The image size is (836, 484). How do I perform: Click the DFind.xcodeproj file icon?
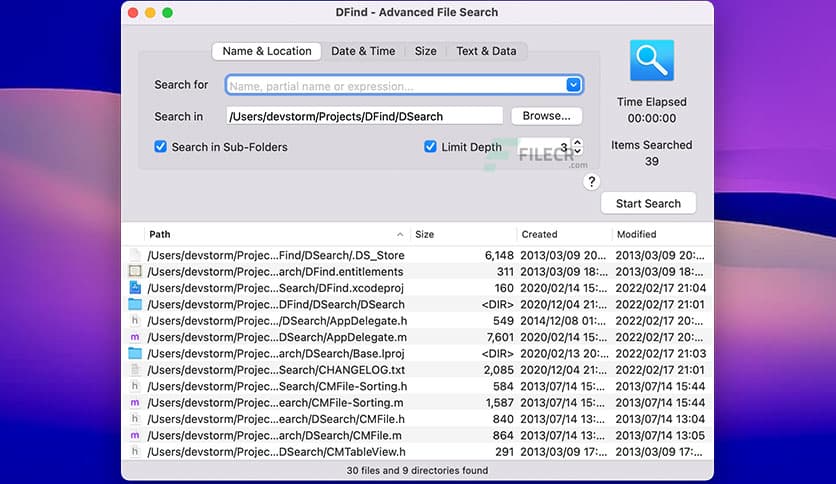pos(135,288)
